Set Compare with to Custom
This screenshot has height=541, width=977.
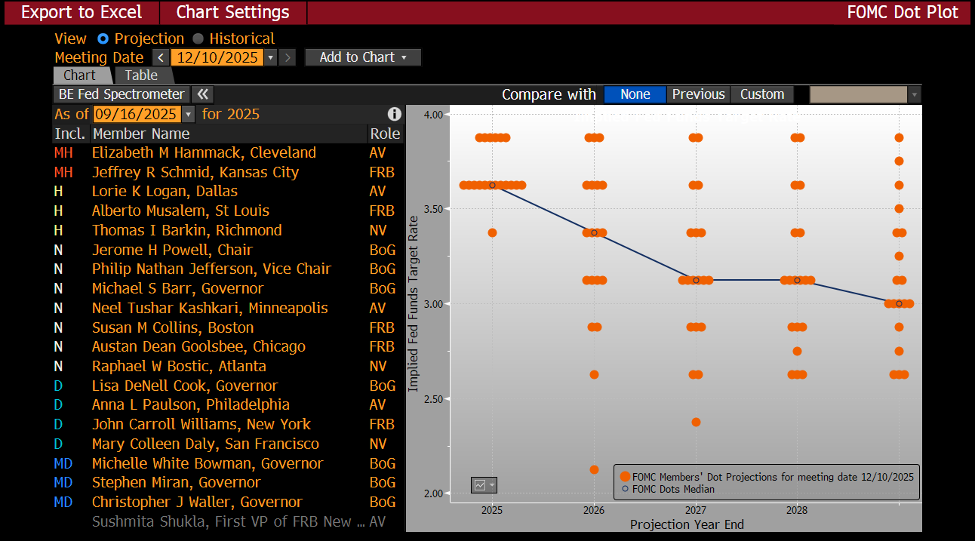click(x=762, y=94)
